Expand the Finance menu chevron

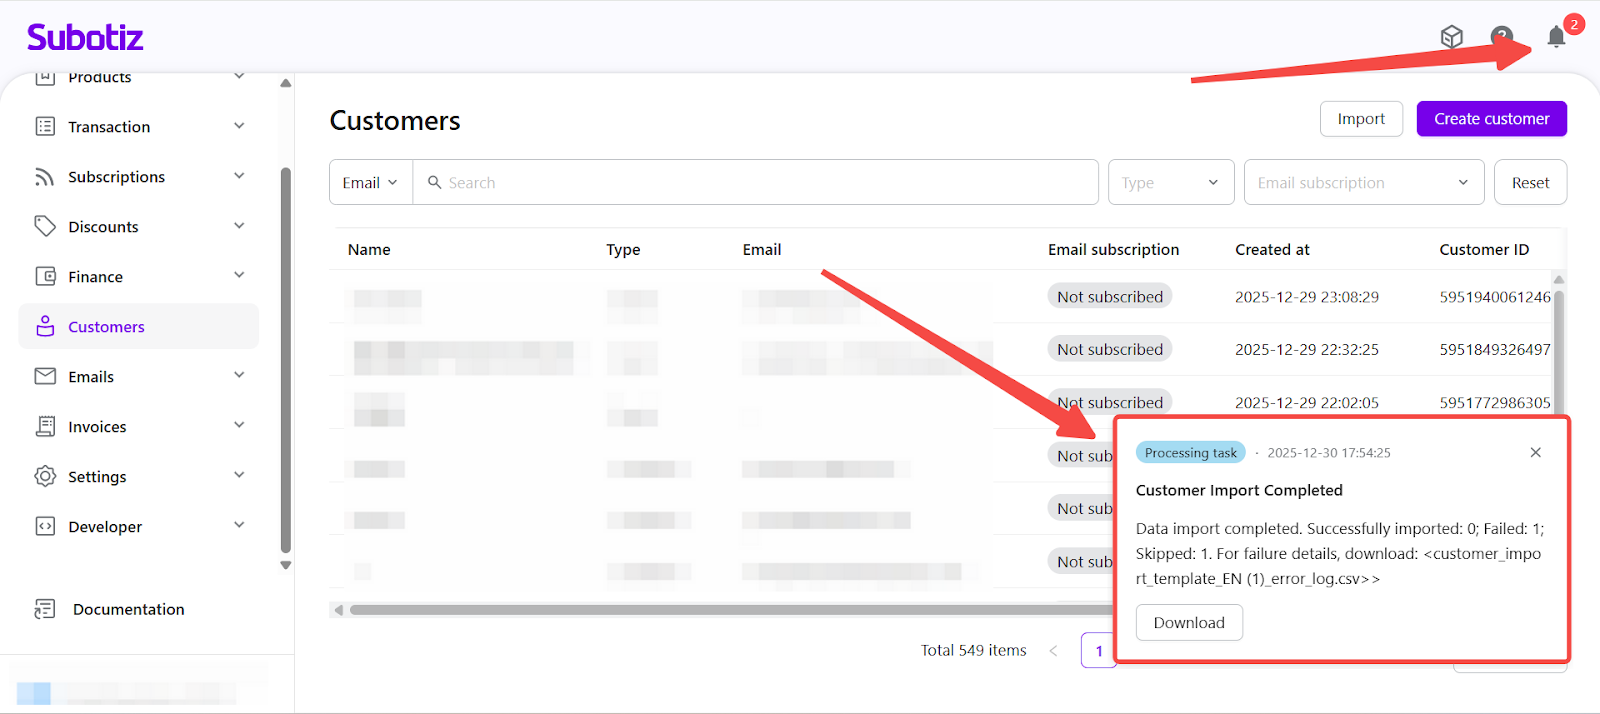(239, 276)
